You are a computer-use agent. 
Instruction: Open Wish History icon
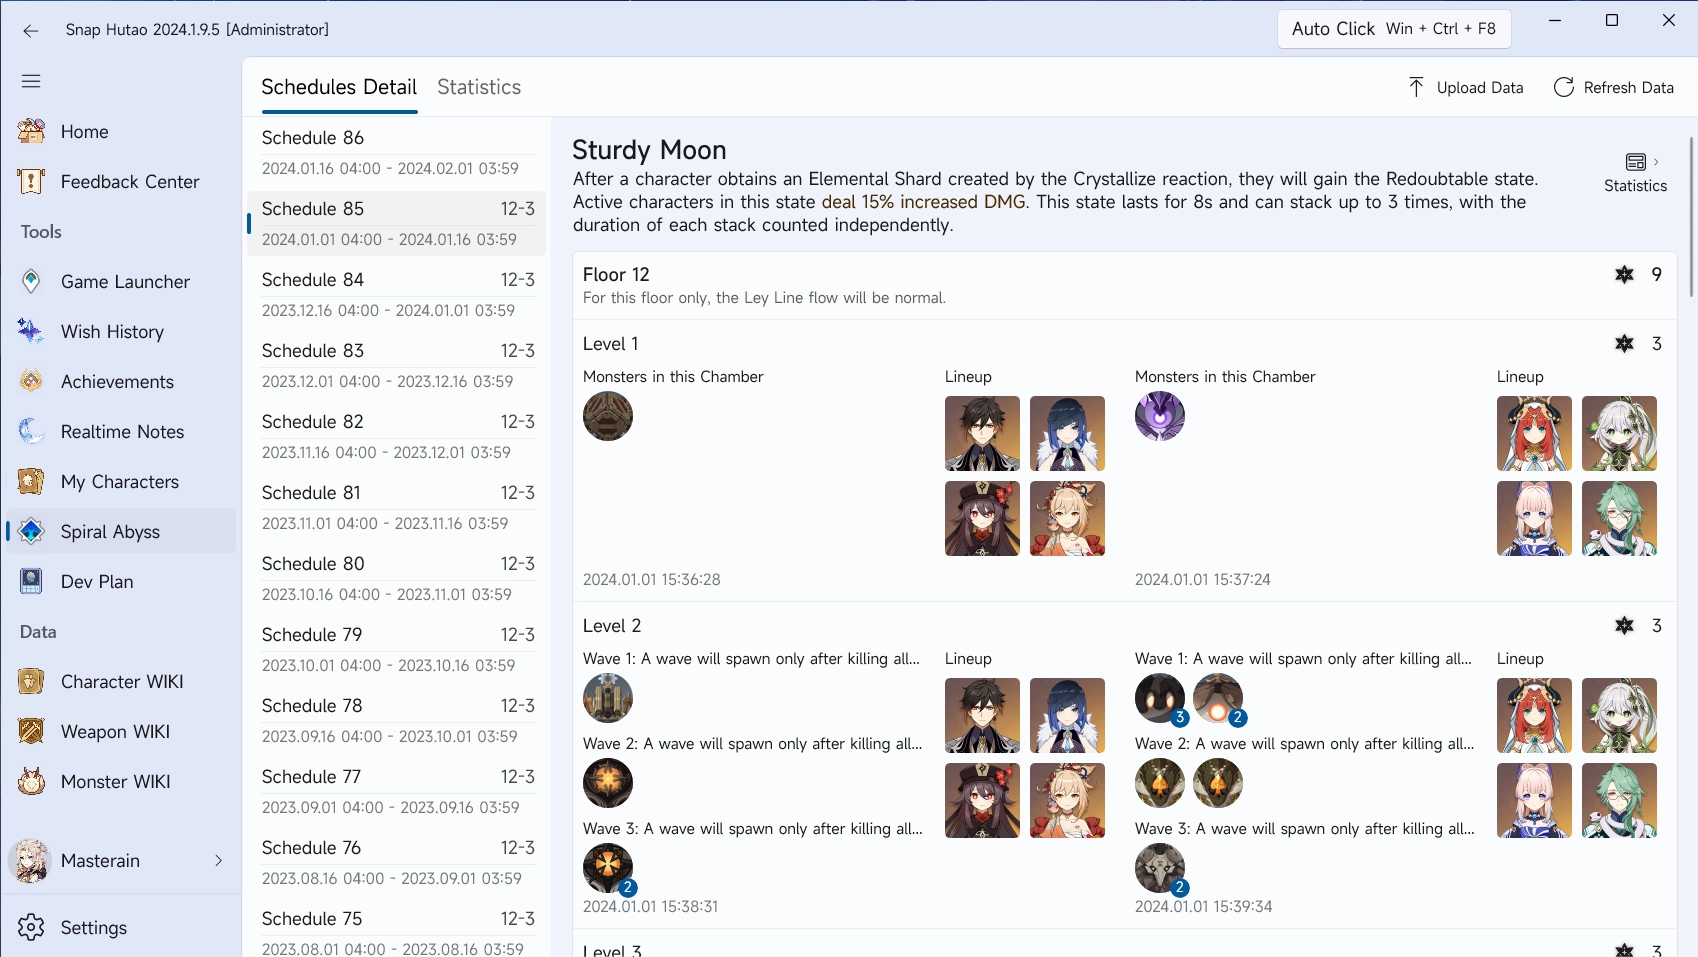point(31,331)
